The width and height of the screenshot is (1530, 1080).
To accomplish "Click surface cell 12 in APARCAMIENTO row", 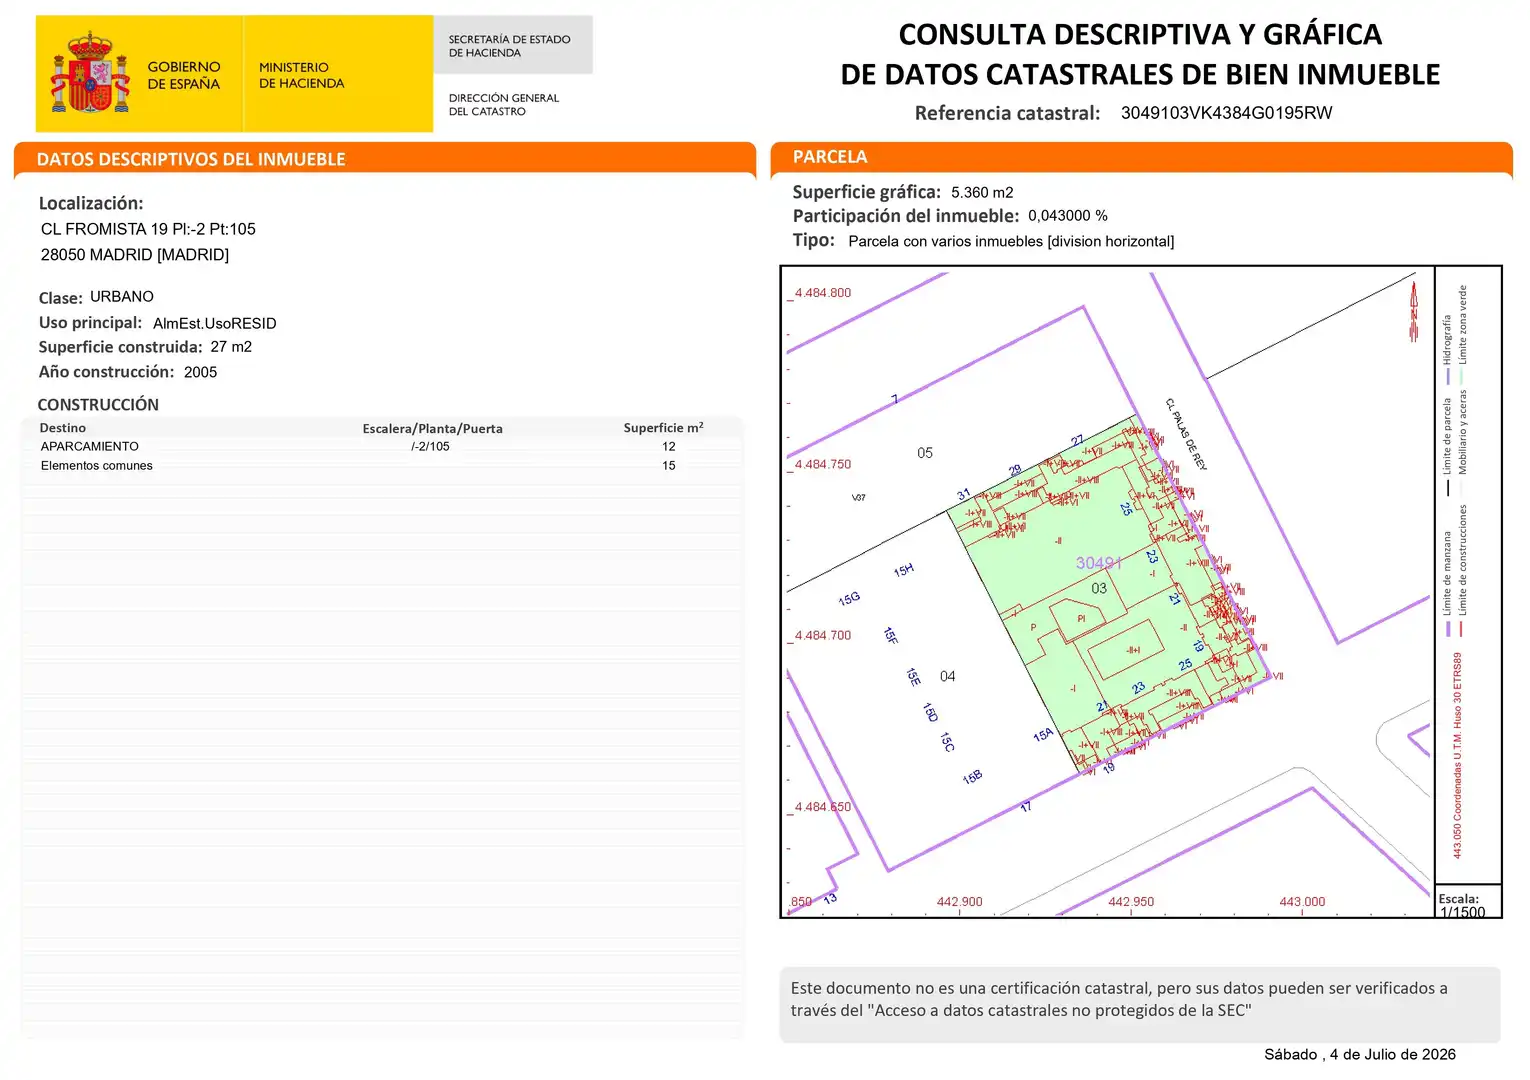I will (669, 447).
